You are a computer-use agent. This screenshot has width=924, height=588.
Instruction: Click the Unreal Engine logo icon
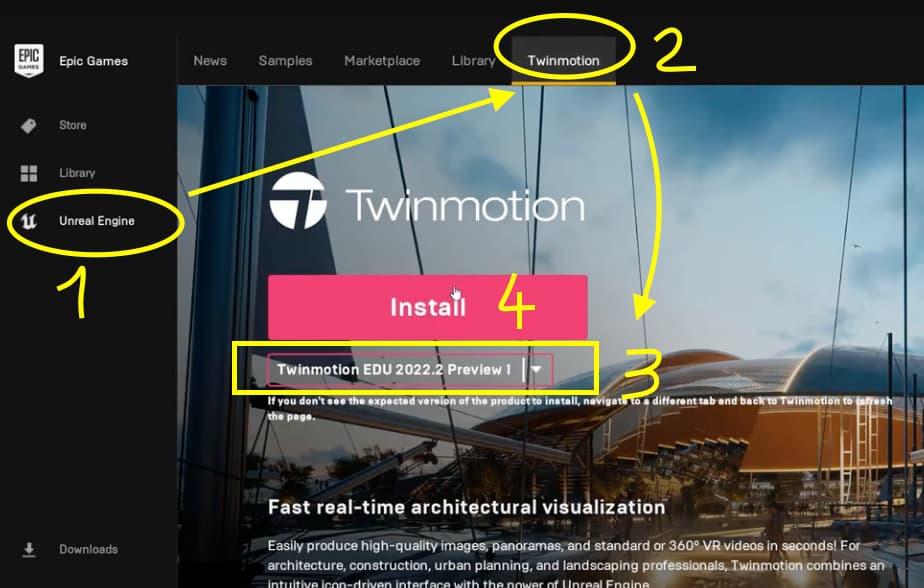click(x=28, y=221)
